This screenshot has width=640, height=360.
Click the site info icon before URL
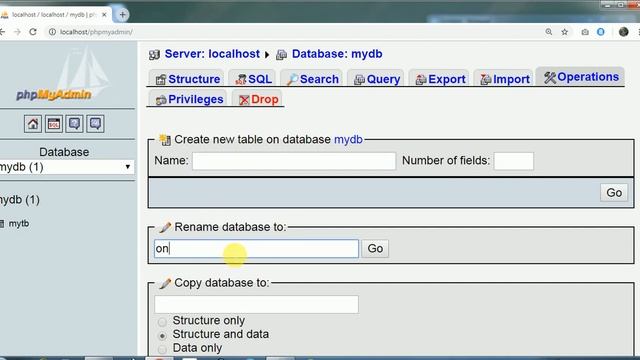pos(52,32)
